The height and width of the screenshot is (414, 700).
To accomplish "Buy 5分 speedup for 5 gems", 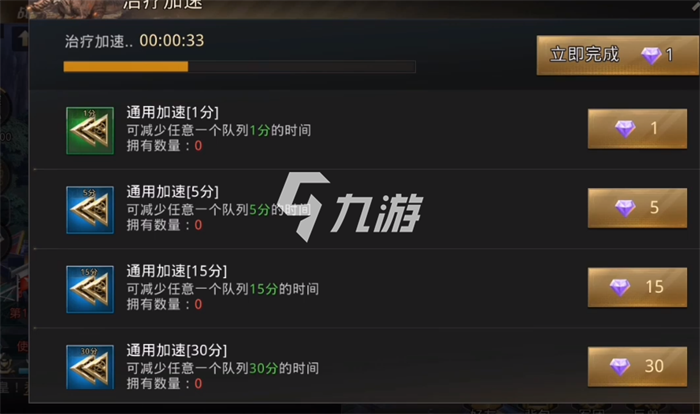I will [637, 208].
